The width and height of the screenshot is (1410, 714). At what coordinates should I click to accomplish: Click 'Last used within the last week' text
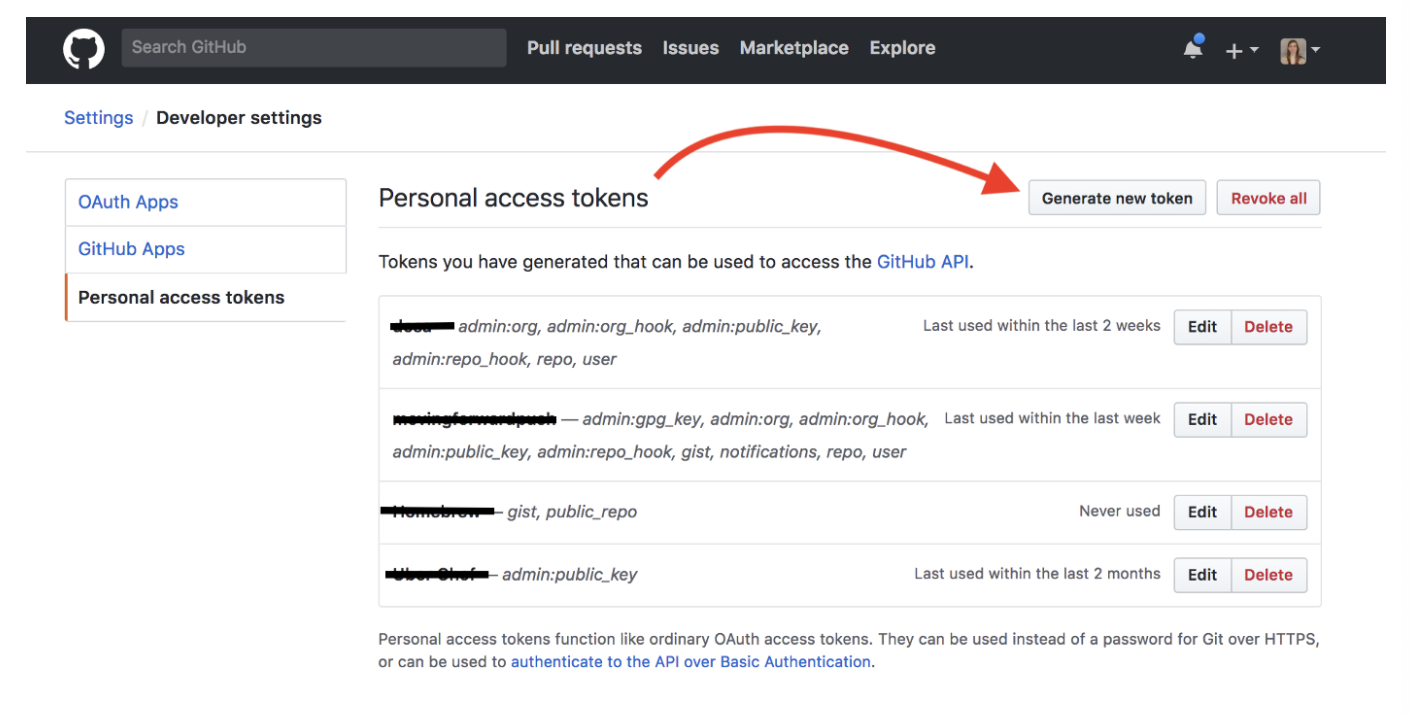[1052, 418]
